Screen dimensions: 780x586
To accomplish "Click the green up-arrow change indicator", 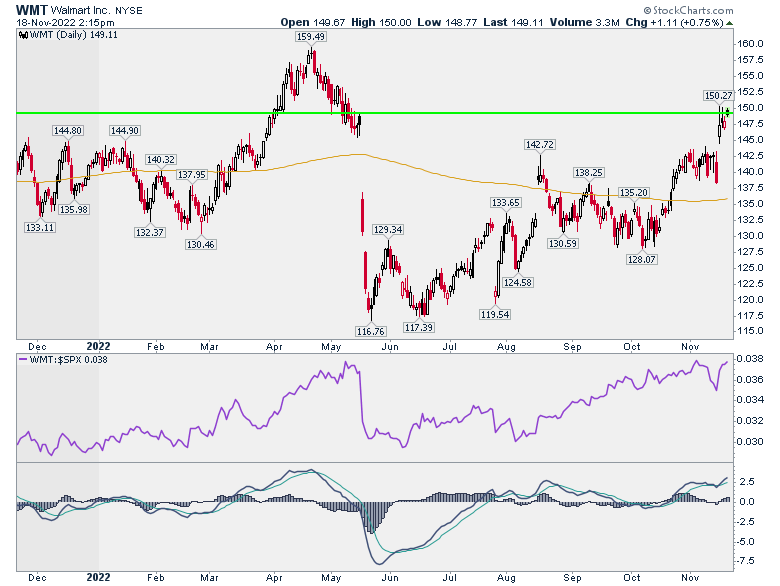I will coord(729,23).
